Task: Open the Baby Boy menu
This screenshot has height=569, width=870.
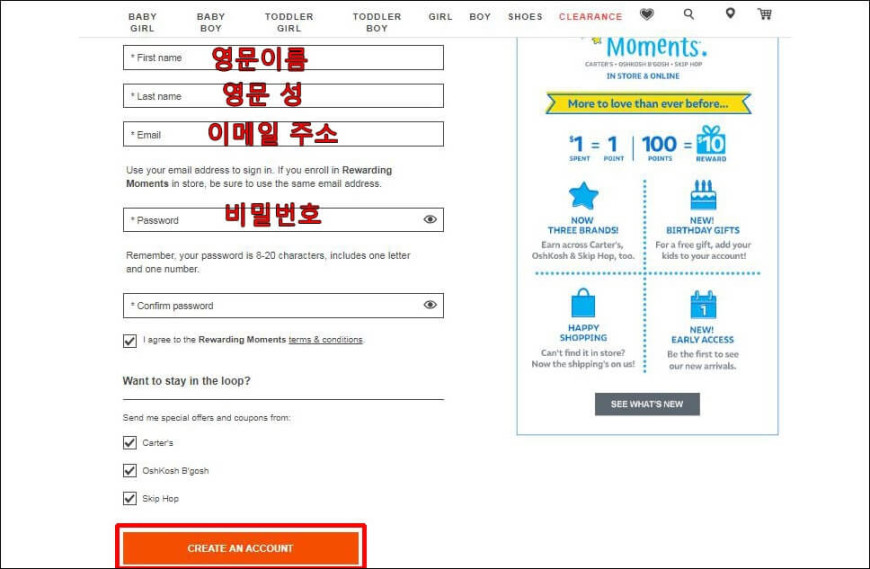Action: pyautogui.click(x=211, y=22)
